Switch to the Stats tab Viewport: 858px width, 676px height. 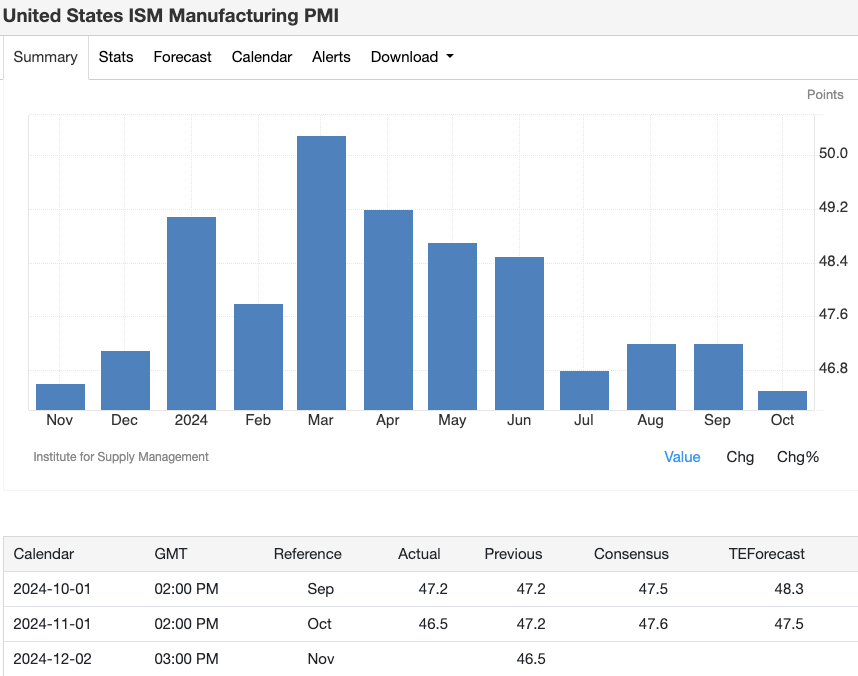115,57
